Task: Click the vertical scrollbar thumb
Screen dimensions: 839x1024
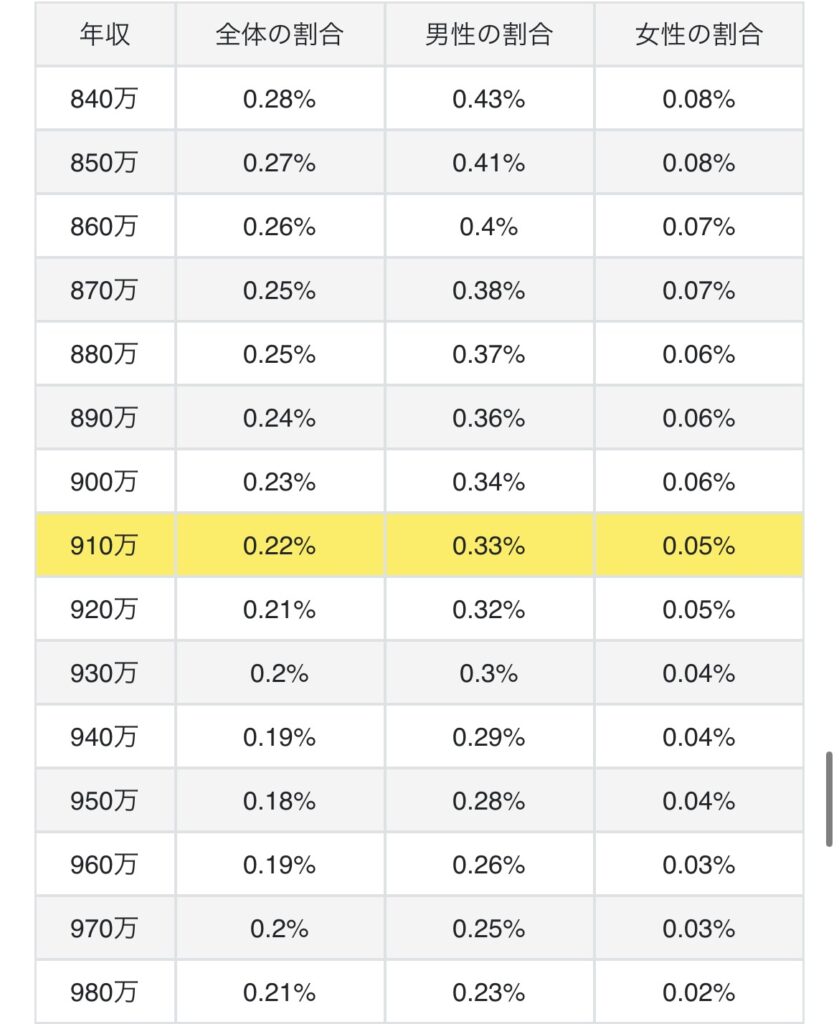Action: 829,799
